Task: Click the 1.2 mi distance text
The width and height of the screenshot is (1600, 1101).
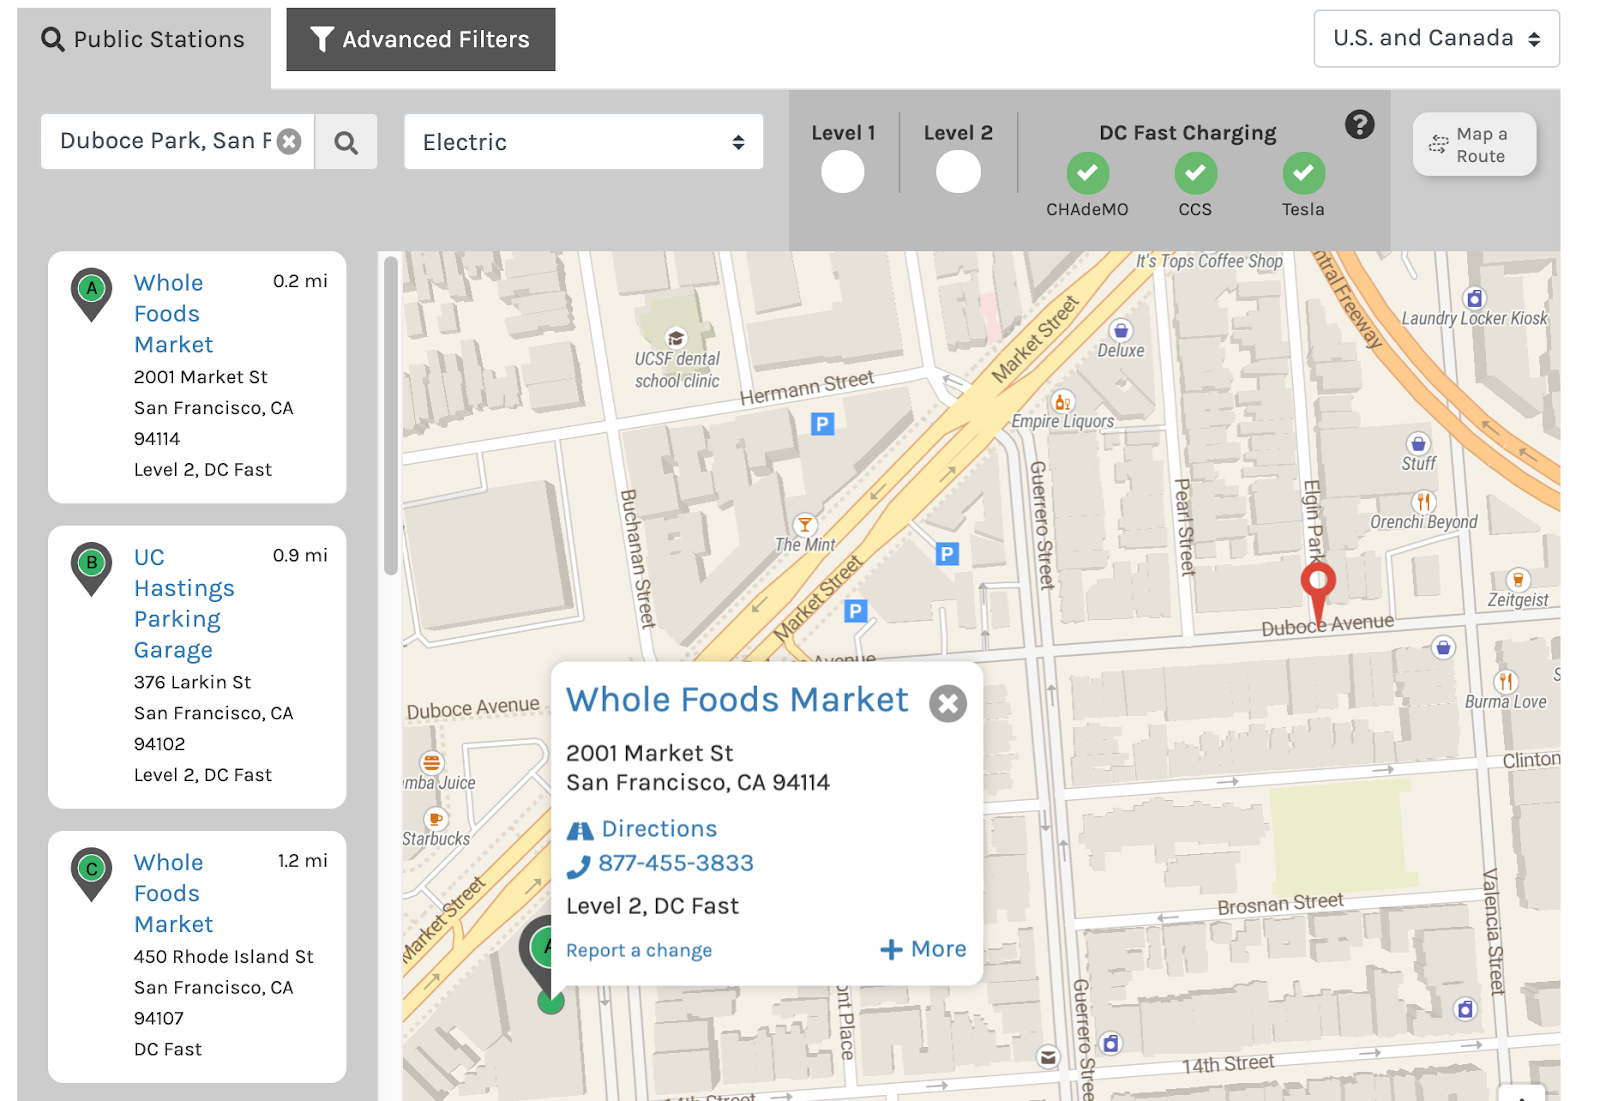Action: click(302, 860)
